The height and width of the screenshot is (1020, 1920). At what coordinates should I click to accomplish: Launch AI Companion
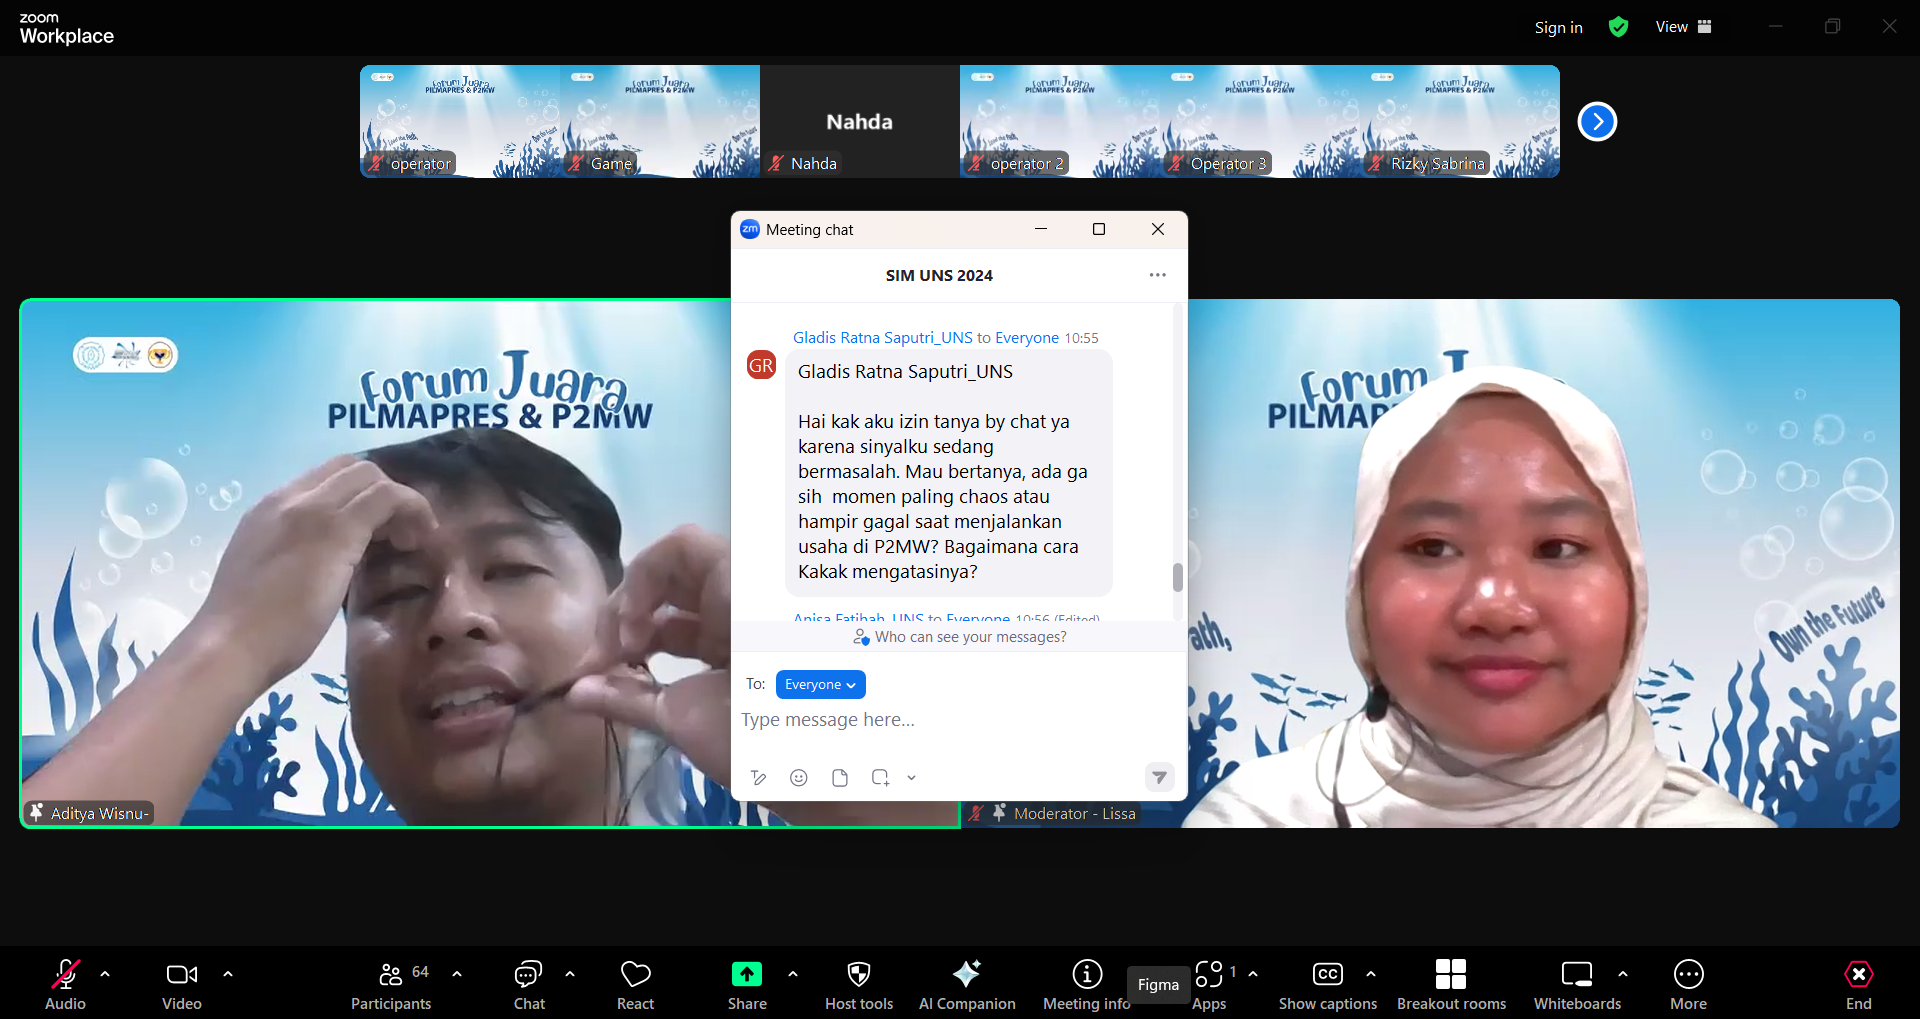[x=967, y=985]
